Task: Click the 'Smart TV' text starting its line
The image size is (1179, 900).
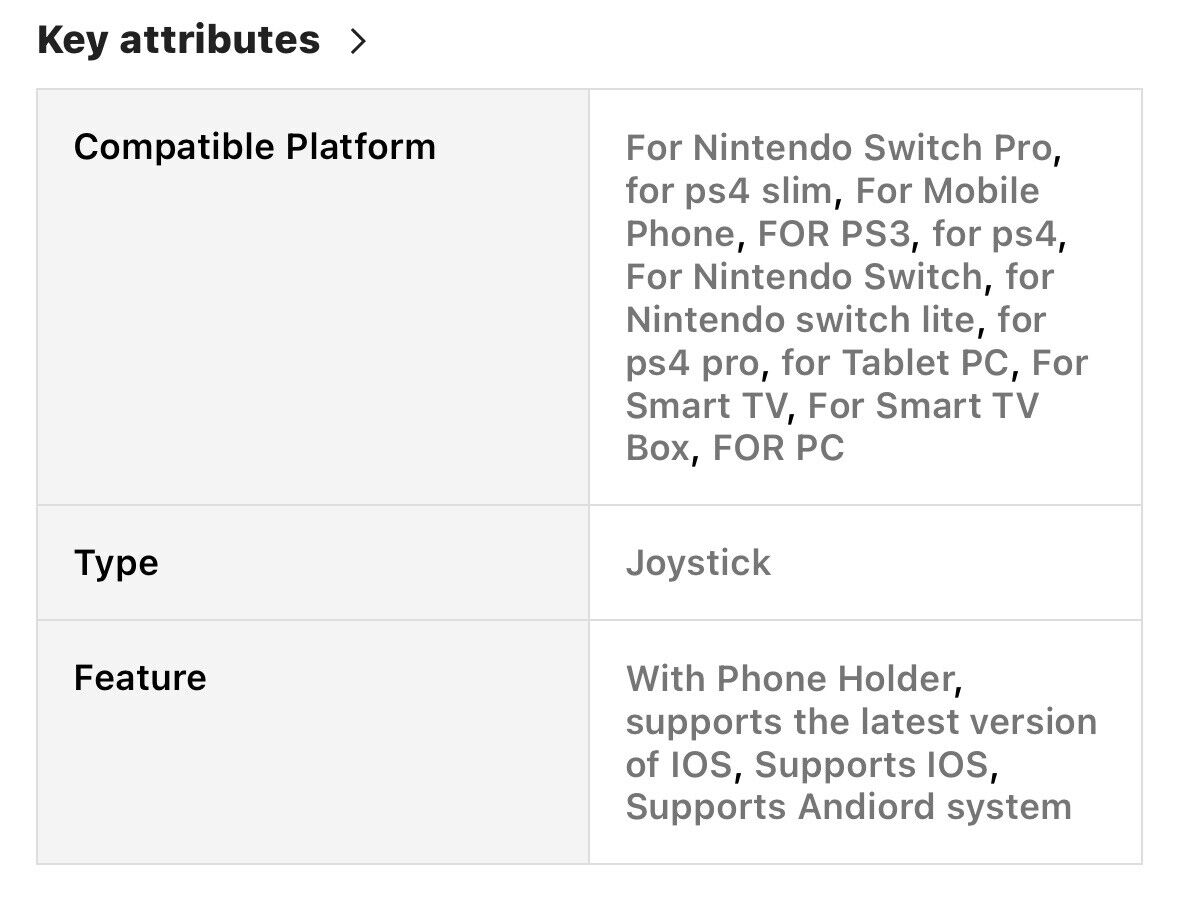Action: point(705,406)
